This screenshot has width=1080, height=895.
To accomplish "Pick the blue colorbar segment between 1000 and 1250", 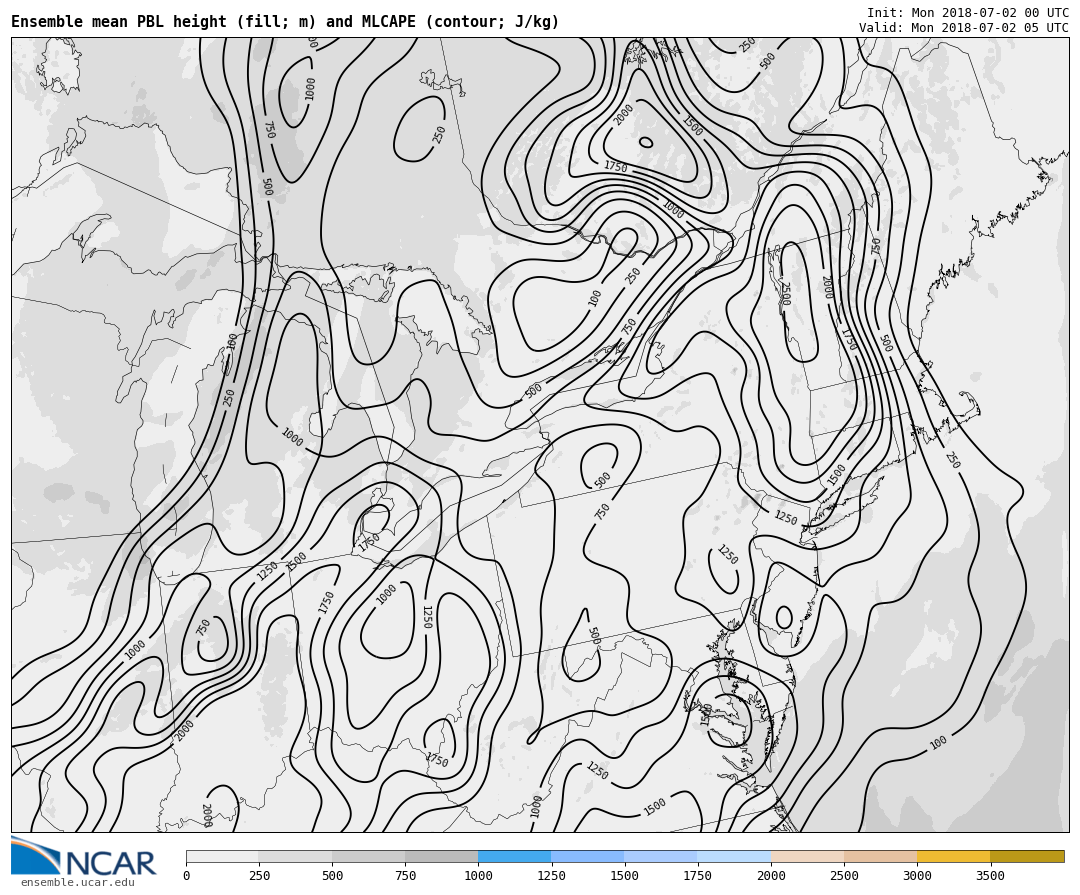I will 515,856.
